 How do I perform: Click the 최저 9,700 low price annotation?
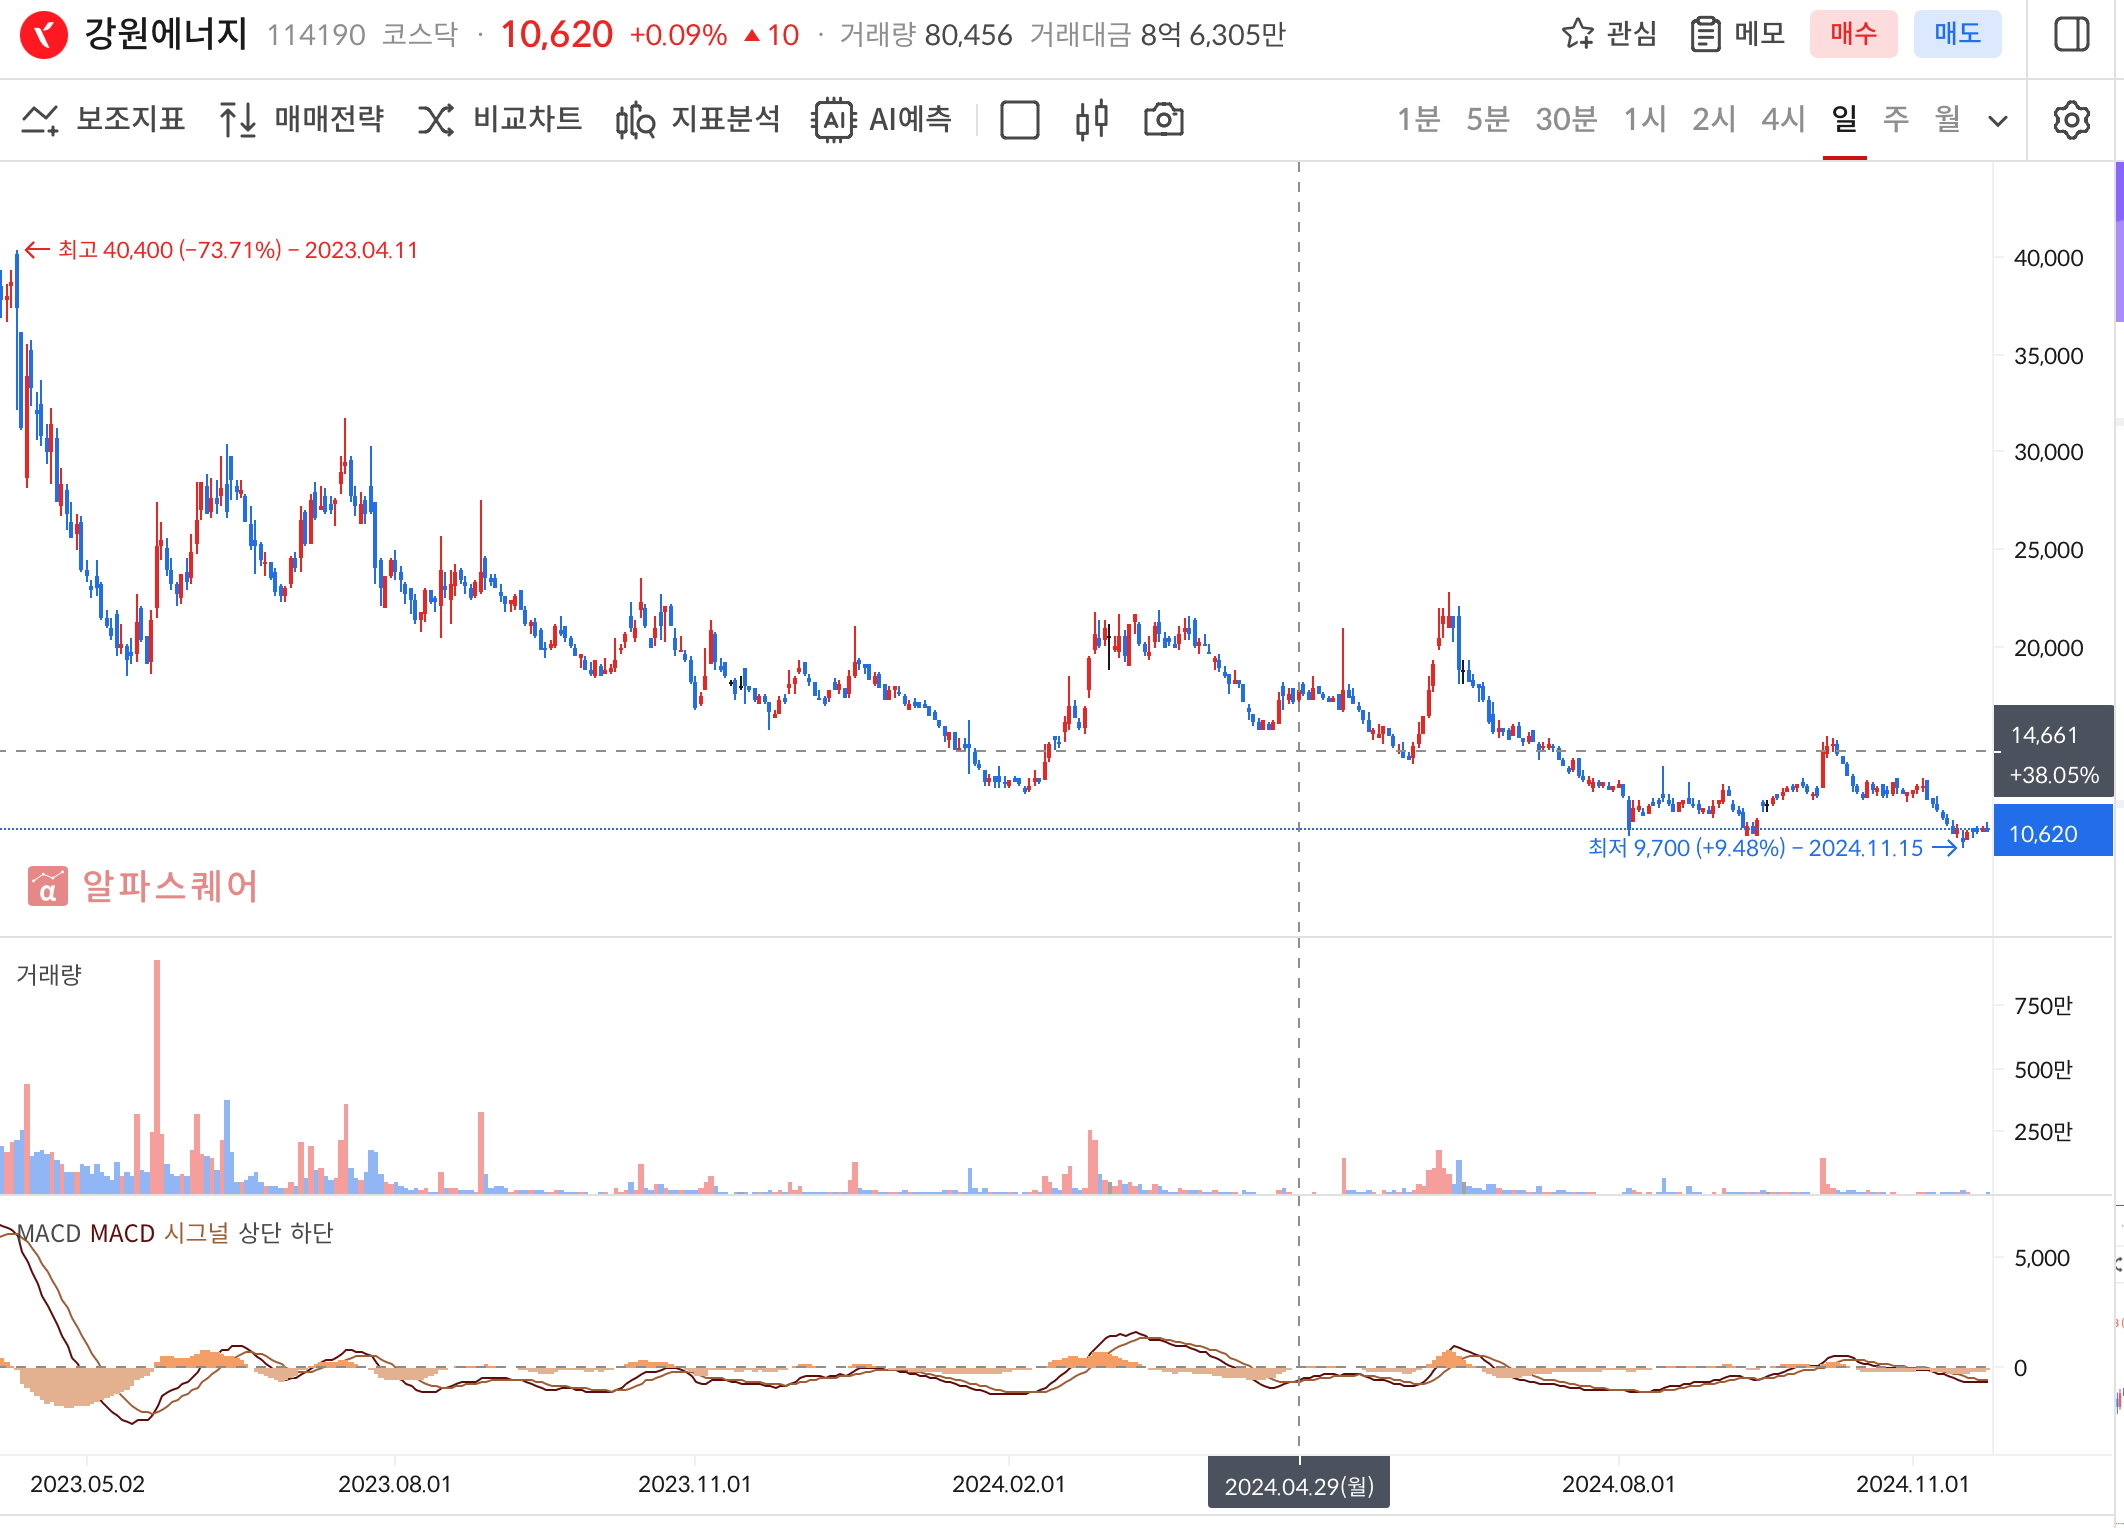[x=1772, y=848]
